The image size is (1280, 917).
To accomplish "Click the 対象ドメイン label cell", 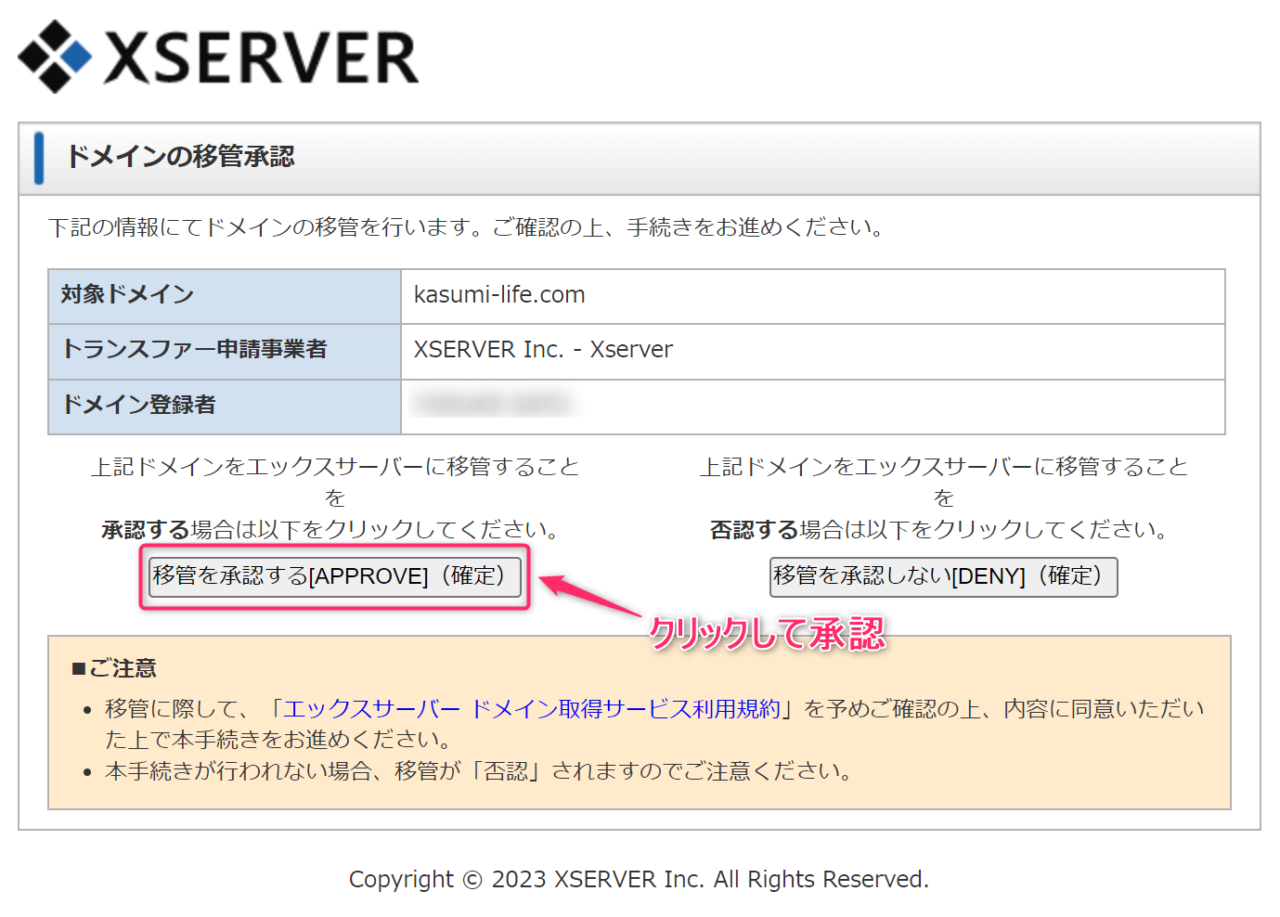I will click(x=224, y=296).
